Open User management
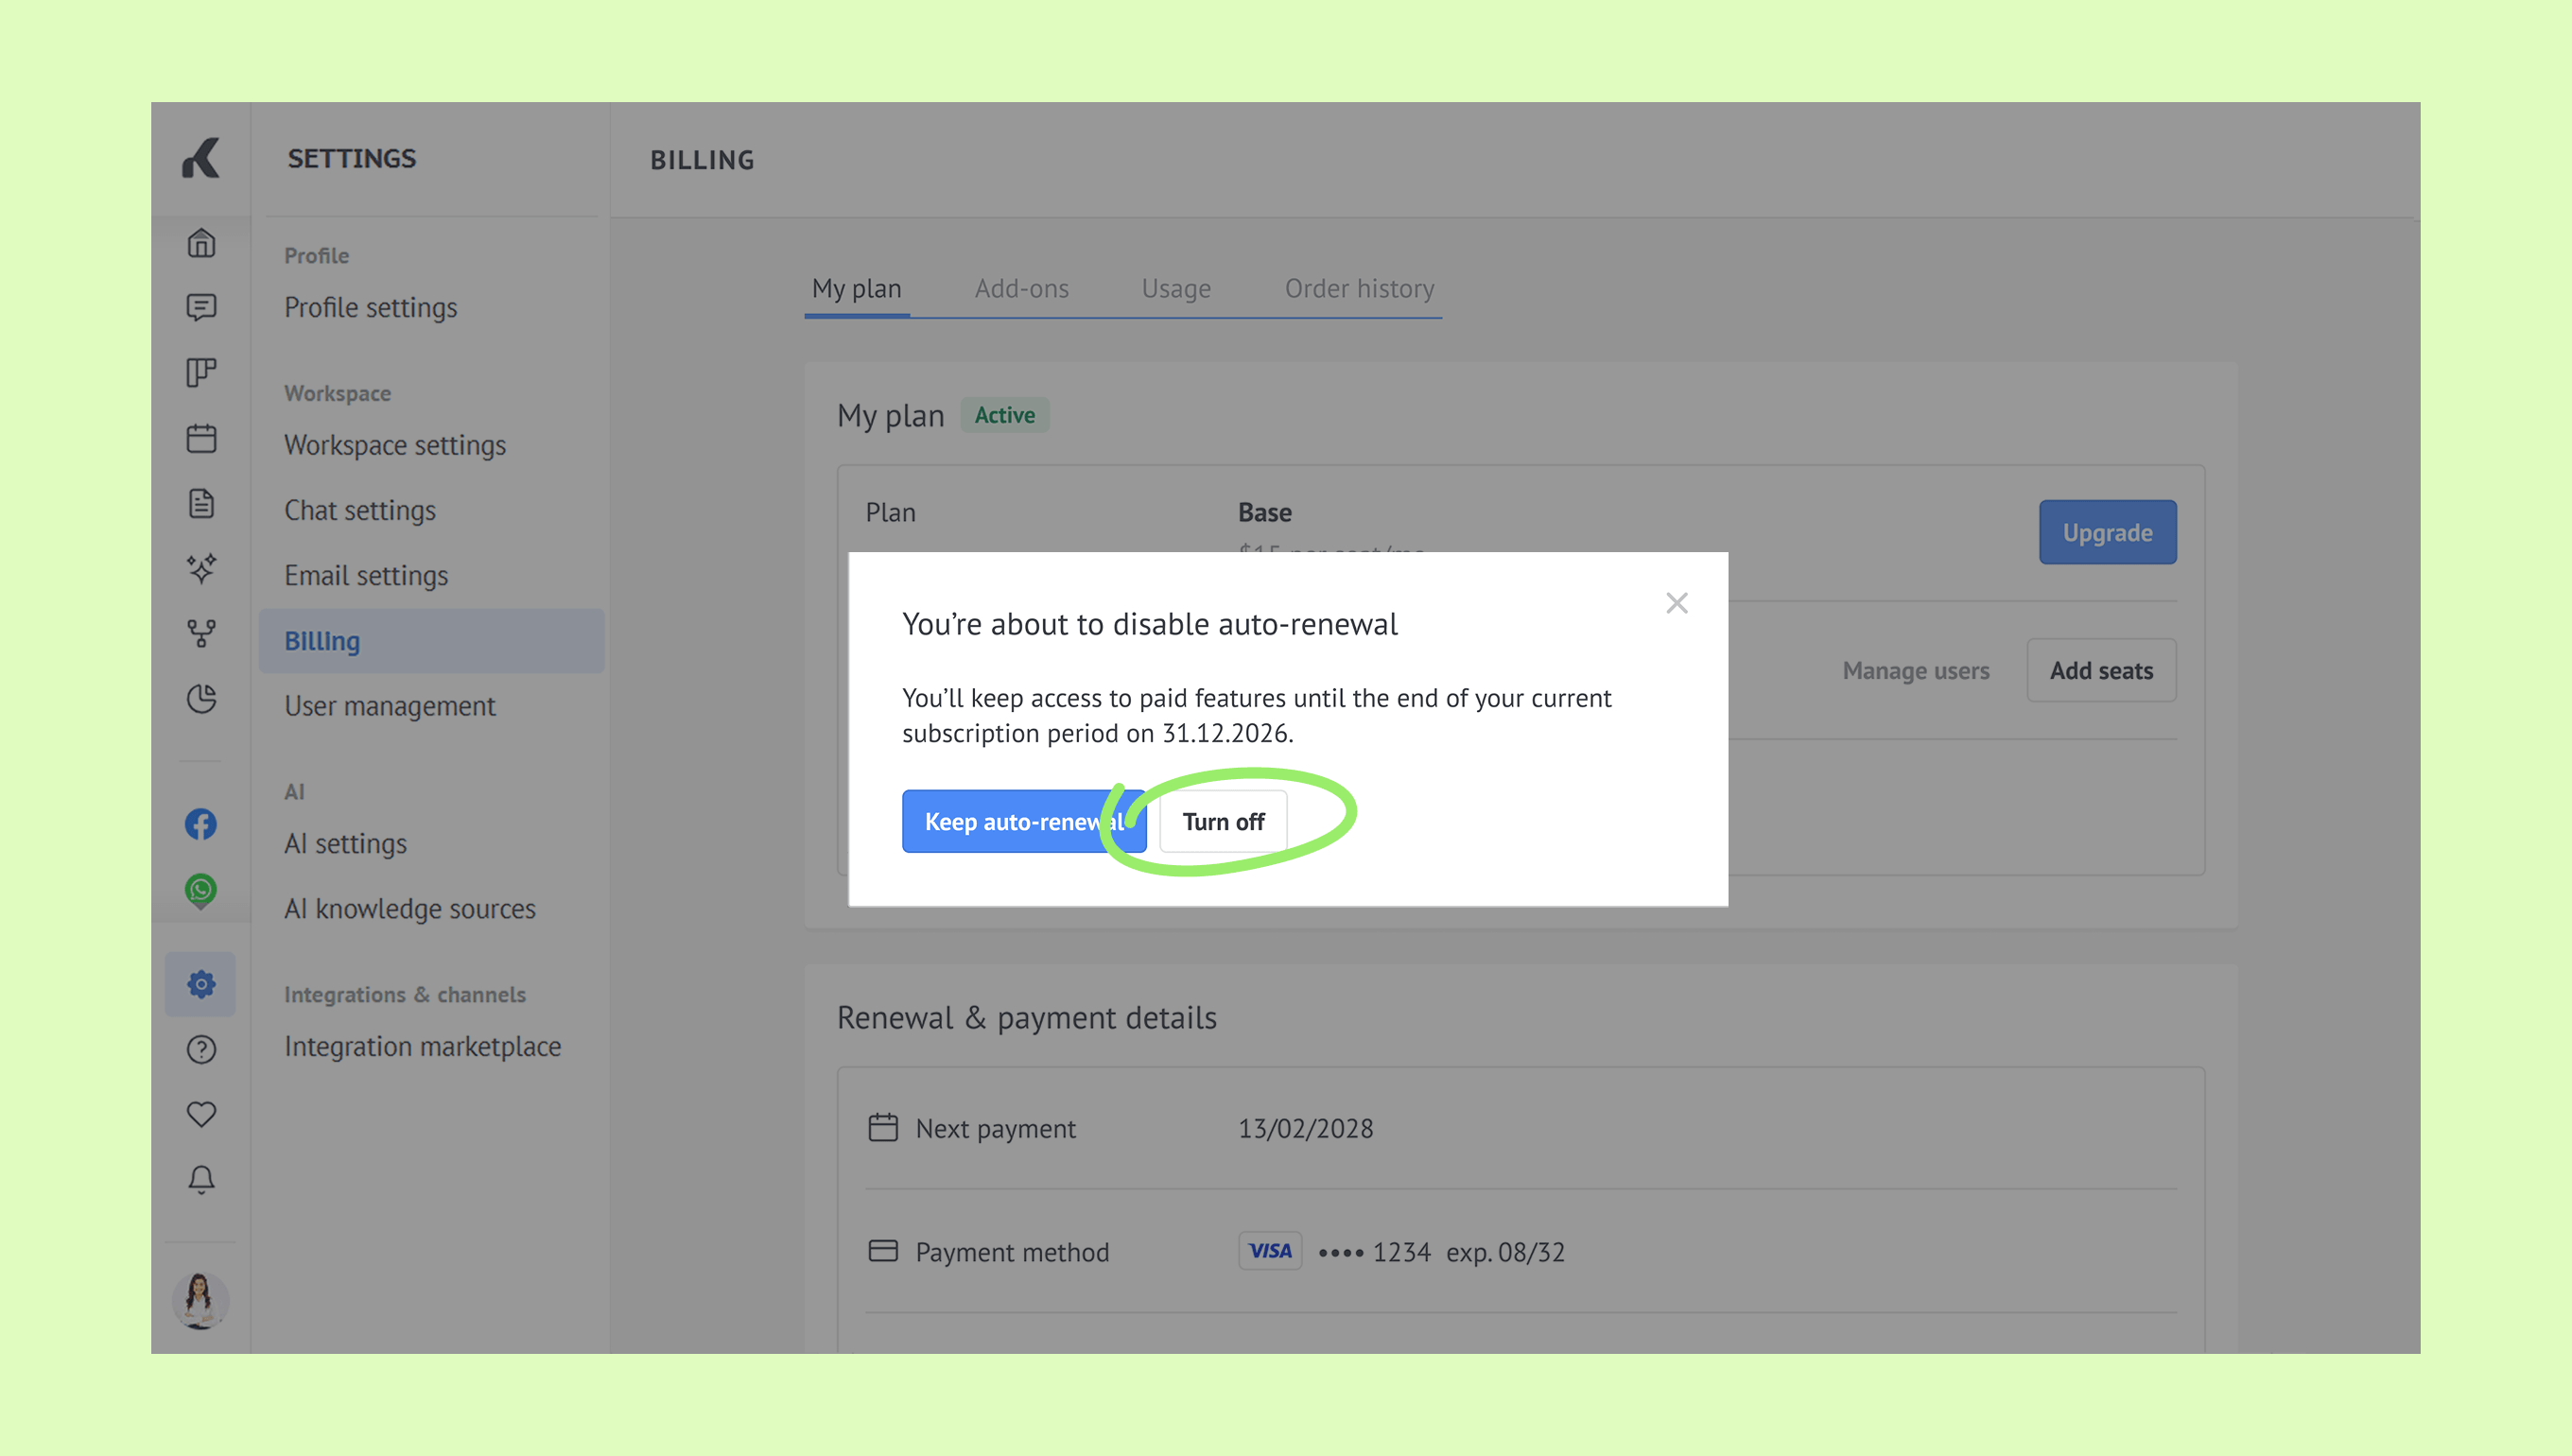Image resolution: width=2572 pixels, height=1456 pixels. point(390,706)
